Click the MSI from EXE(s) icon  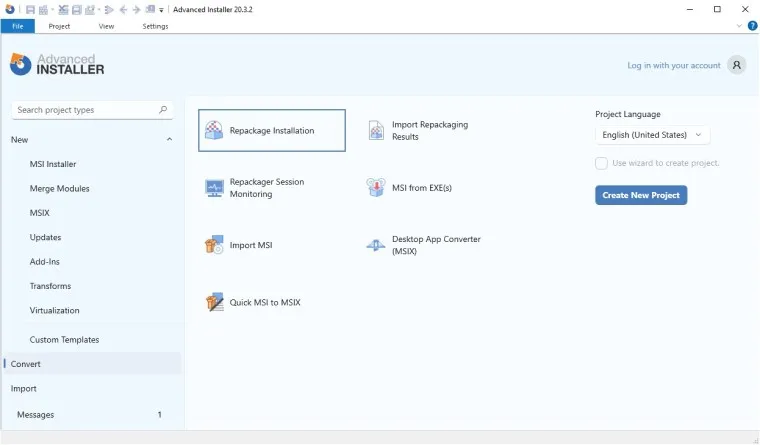click(x=376, y=188)
